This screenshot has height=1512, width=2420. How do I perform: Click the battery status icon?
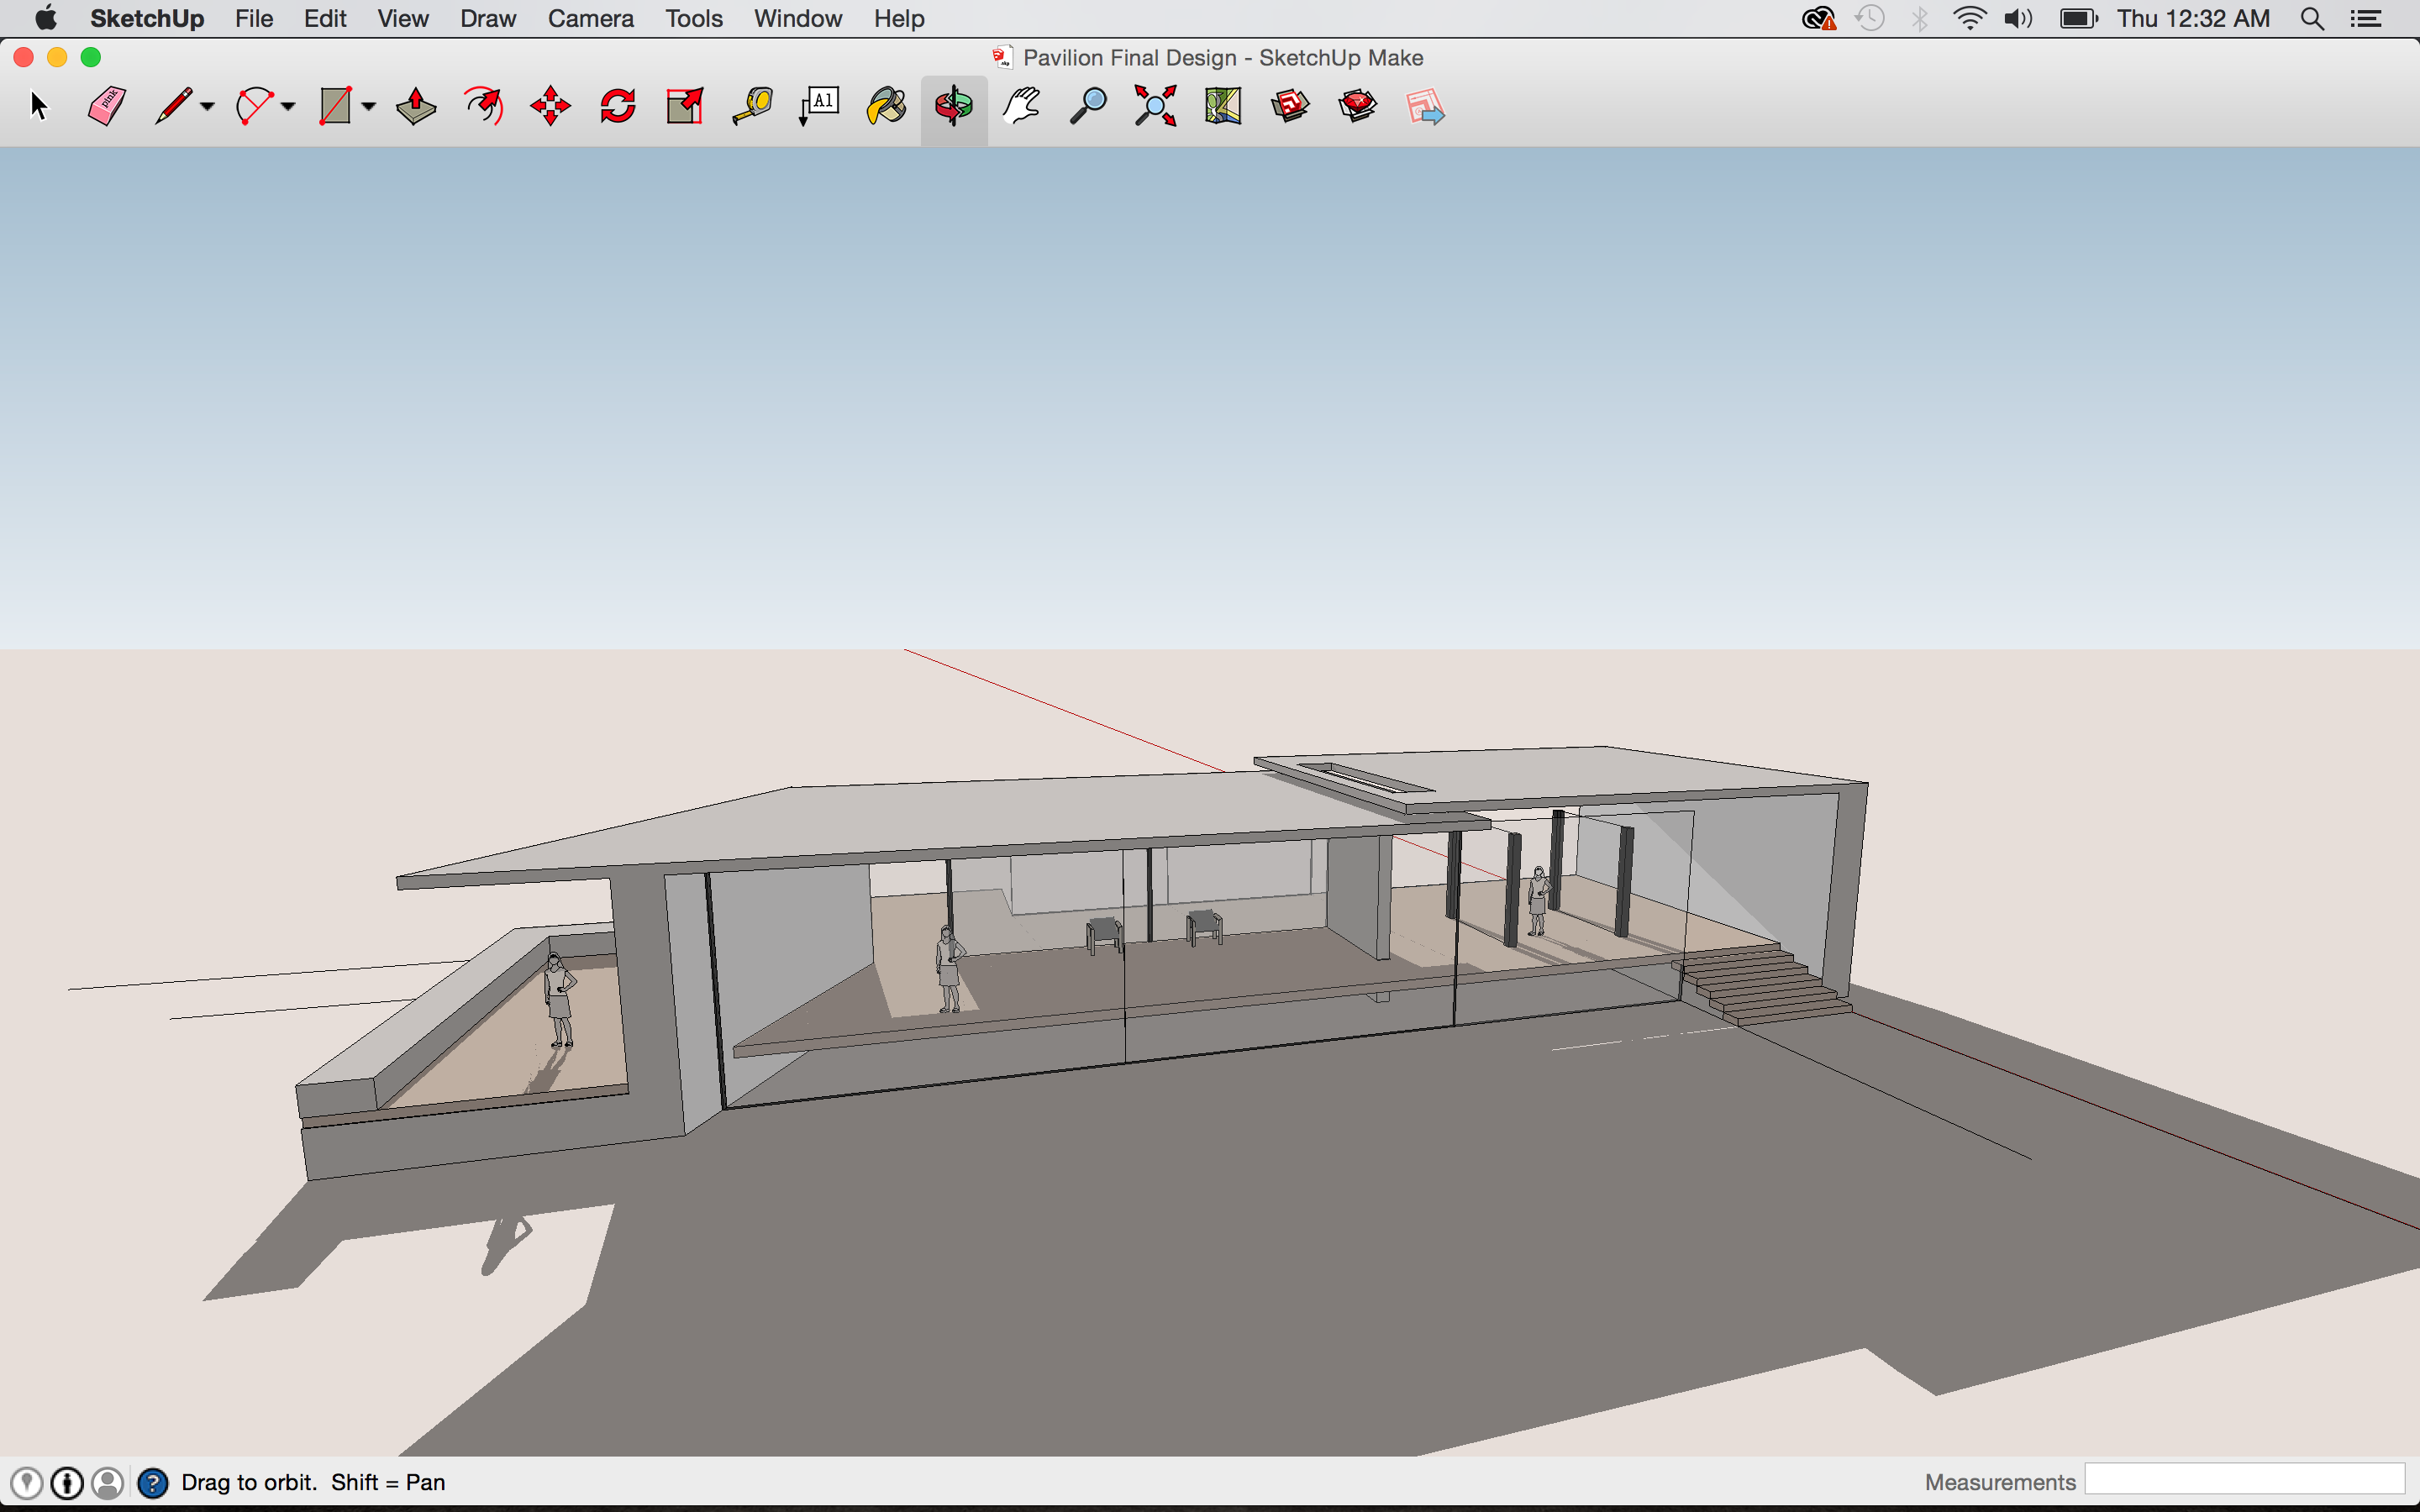tap(2079, 18)
